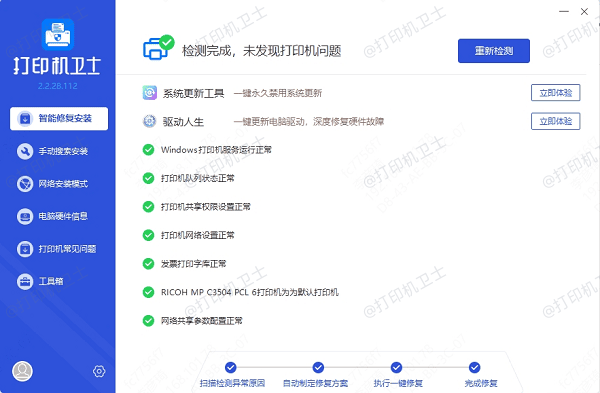Click the 完成修复 step marker

pos(474,367)
